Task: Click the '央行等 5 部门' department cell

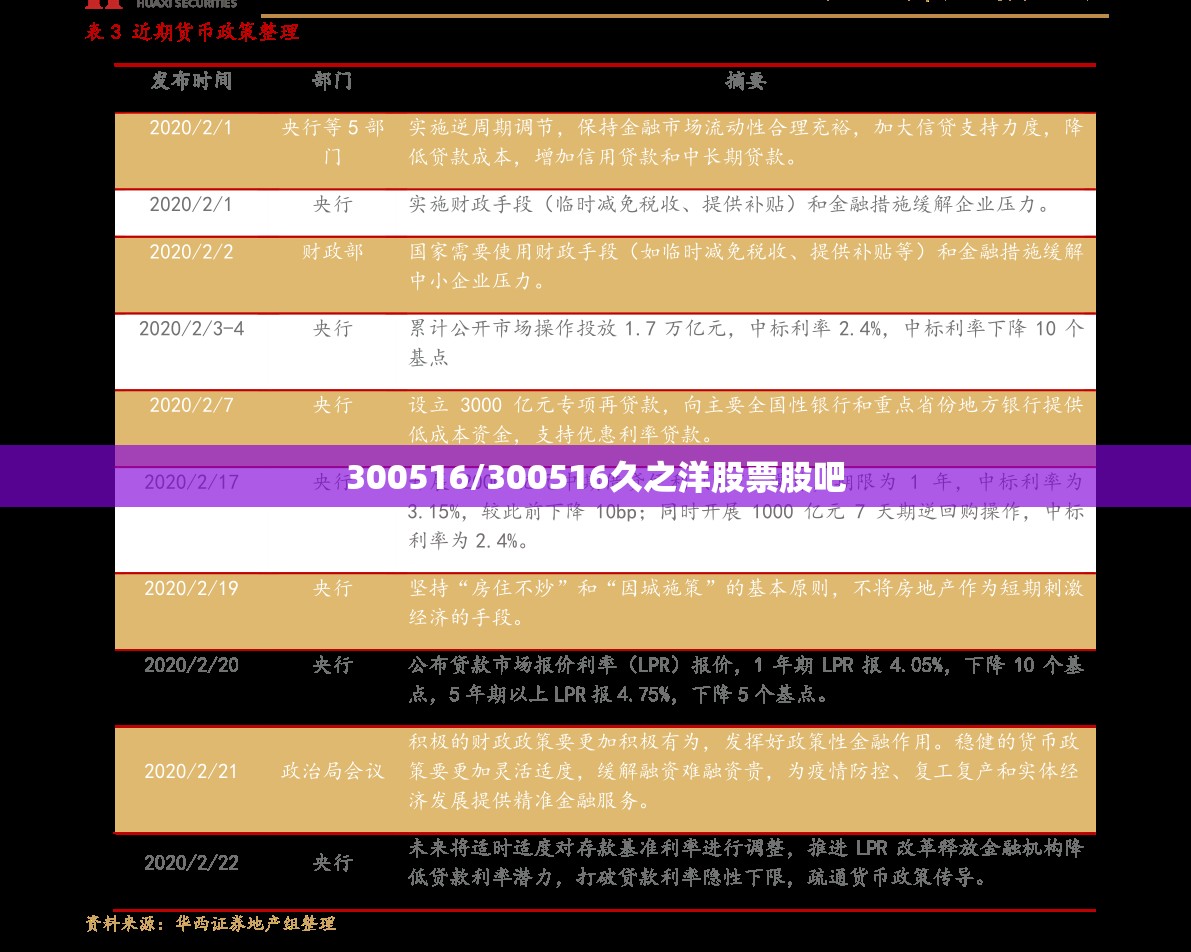Action: pyautogui.click(x=332, y=142)
